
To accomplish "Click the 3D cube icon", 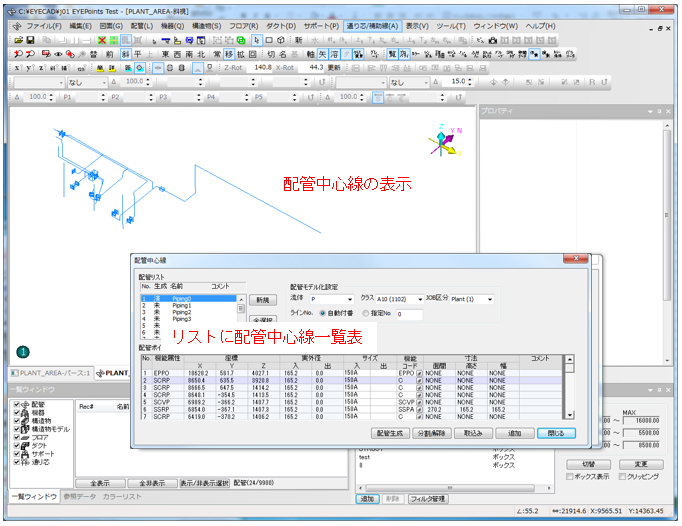I will pyautogui.click(x=281, y=40).
